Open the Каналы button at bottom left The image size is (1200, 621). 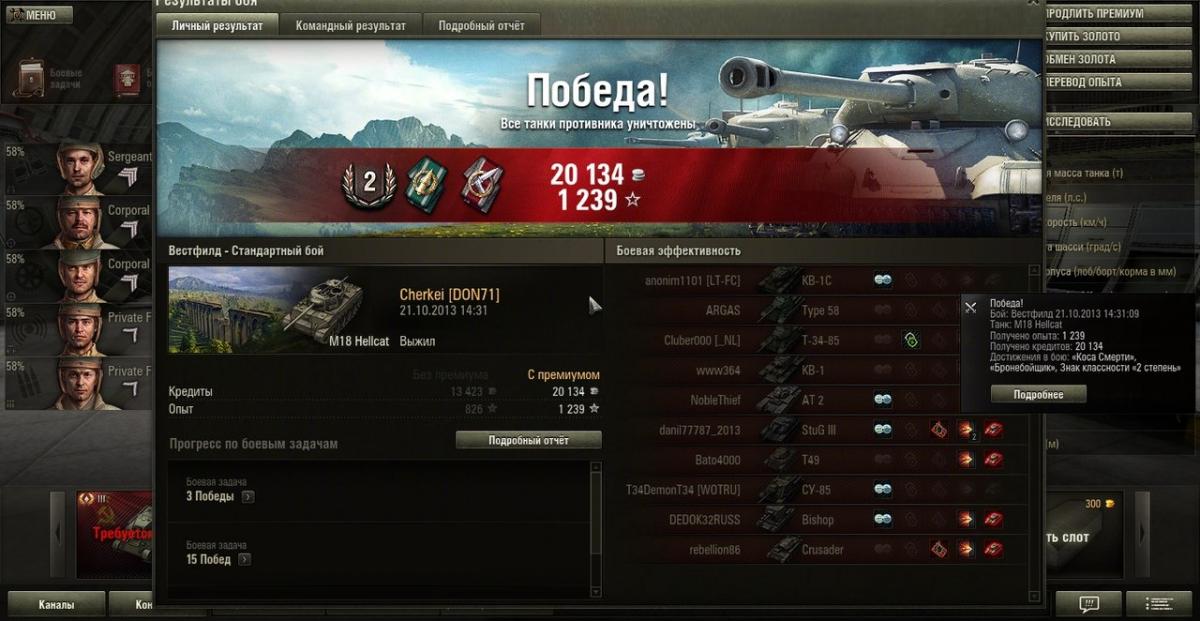[x=56, y=604]
